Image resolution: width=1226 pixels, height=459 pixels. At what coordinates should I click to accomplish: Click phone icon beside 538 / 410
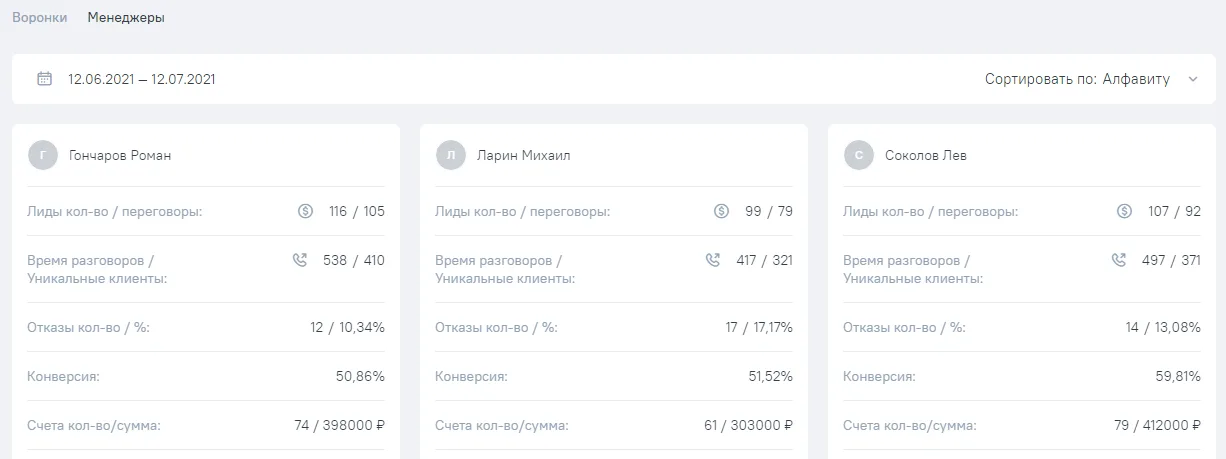(x=300, y=260)
